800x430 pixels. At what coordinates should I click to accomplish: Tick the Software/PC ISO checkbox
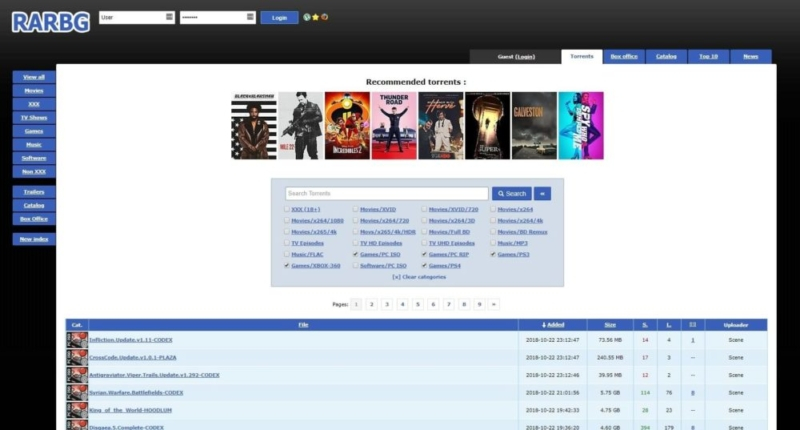click(355, 265)
